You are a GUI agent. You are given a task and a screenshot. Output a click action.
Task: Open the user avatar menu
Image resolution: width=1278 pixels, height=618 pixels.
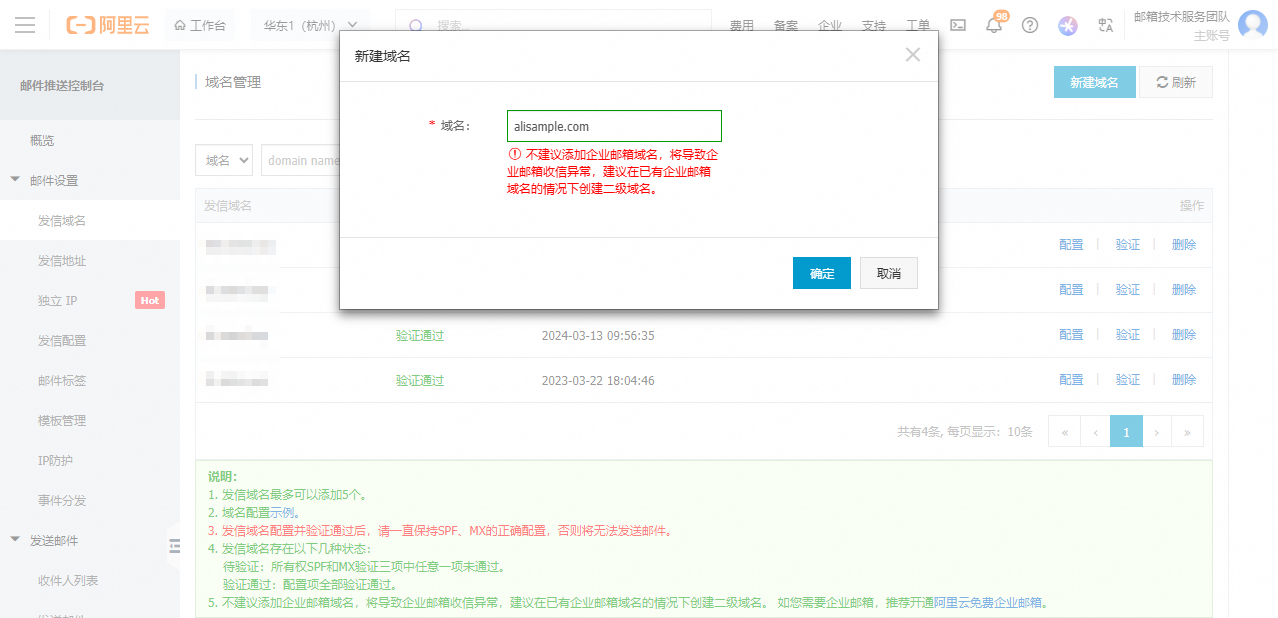(x=1253, y=25)
